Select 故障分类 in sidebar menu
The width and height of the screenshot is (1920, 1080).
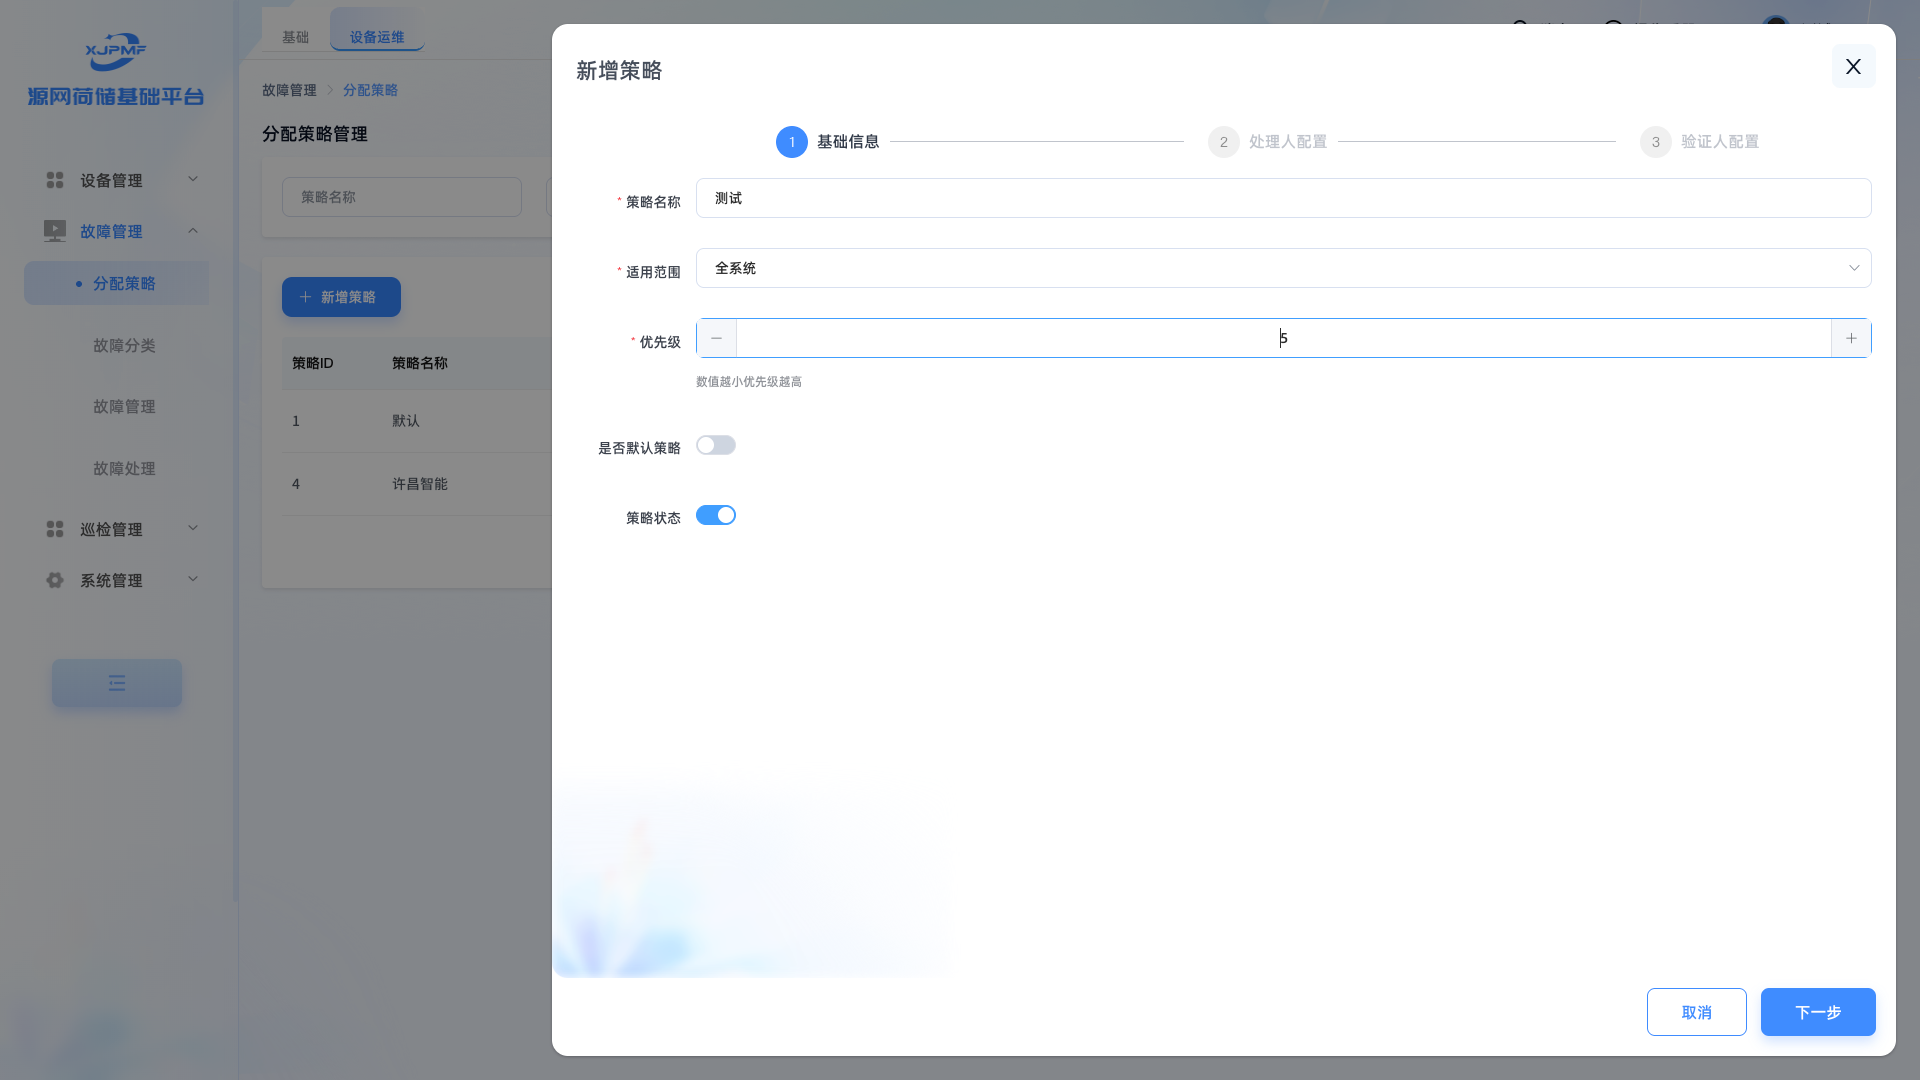click(x=124, y=345)
